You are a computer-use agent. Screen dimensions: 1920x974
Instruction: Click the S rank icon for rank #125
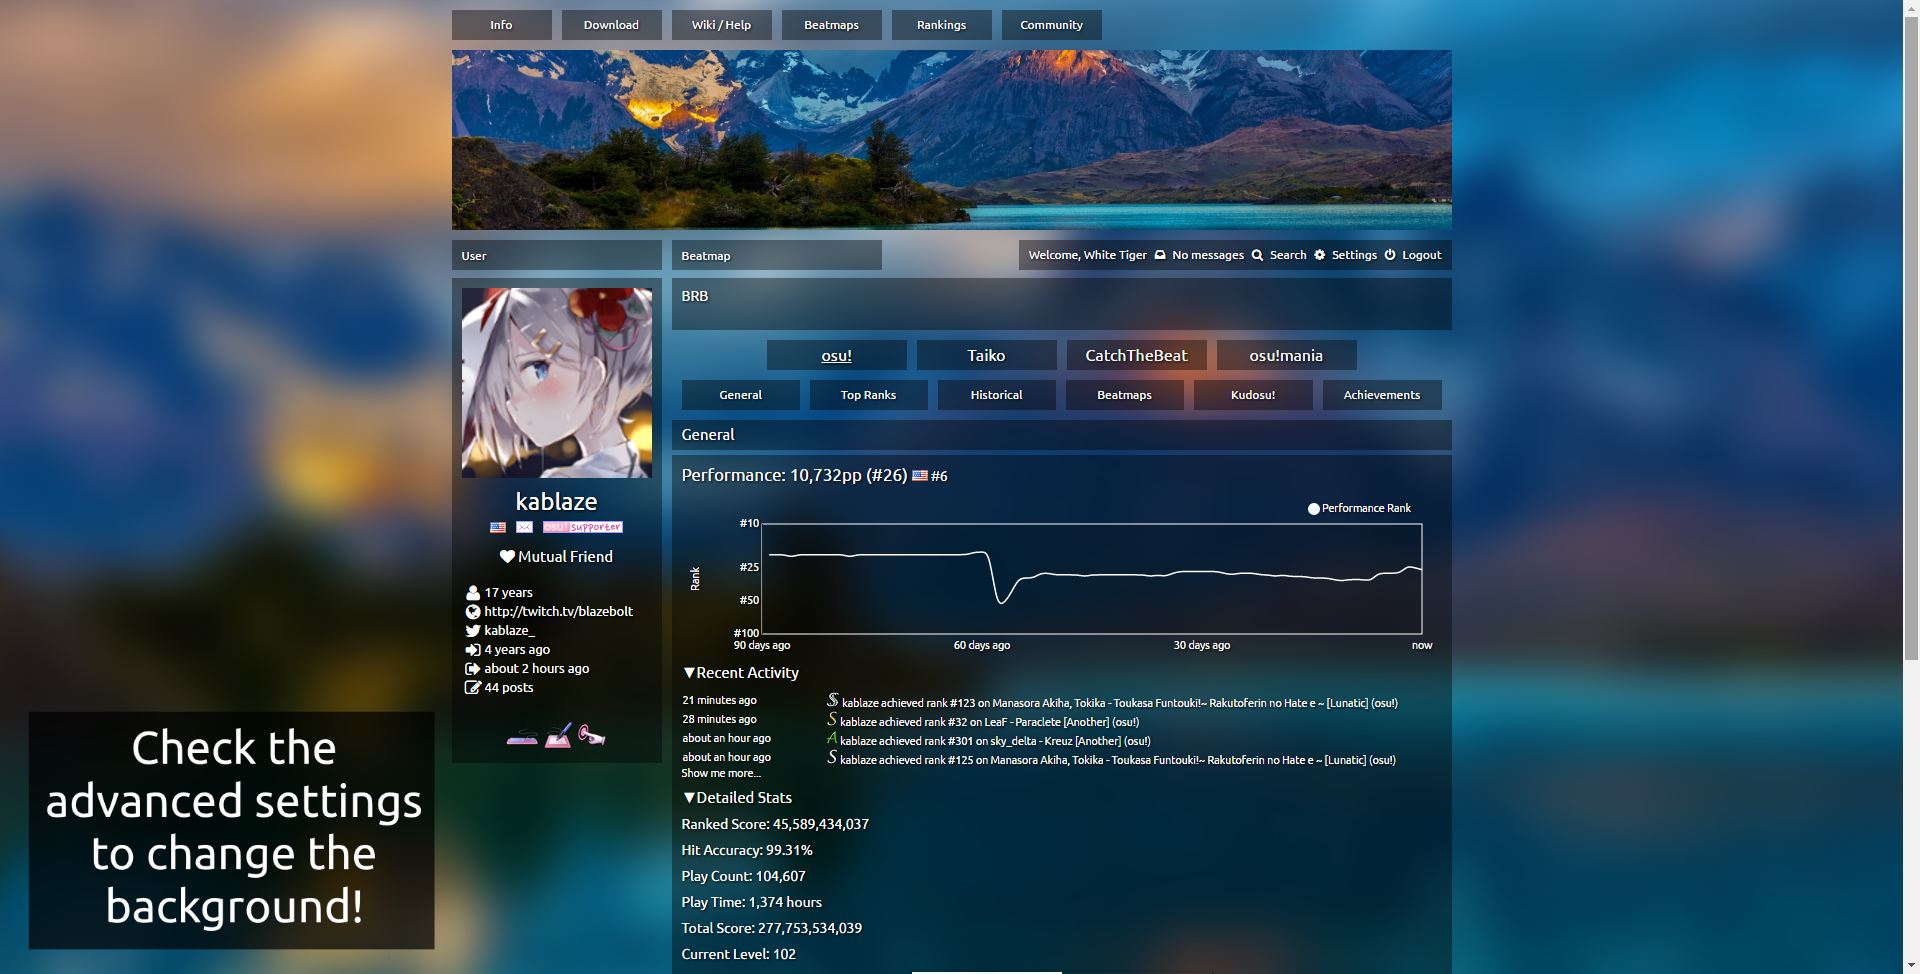832,758
